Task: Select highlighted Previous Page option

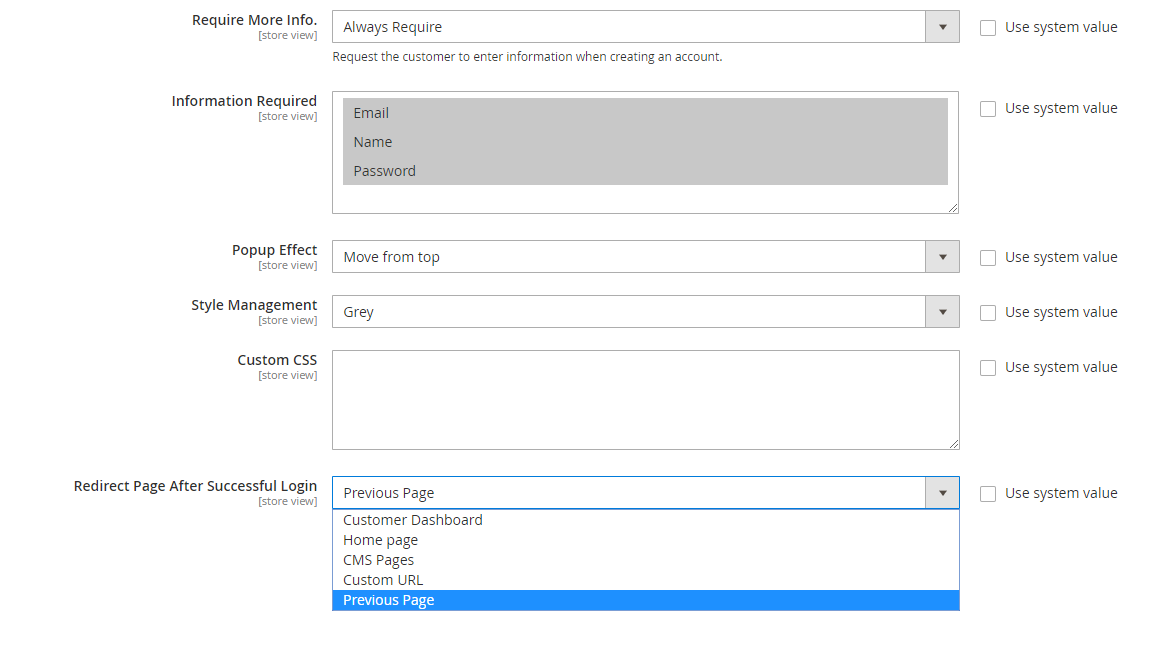Action: (389, 600)
